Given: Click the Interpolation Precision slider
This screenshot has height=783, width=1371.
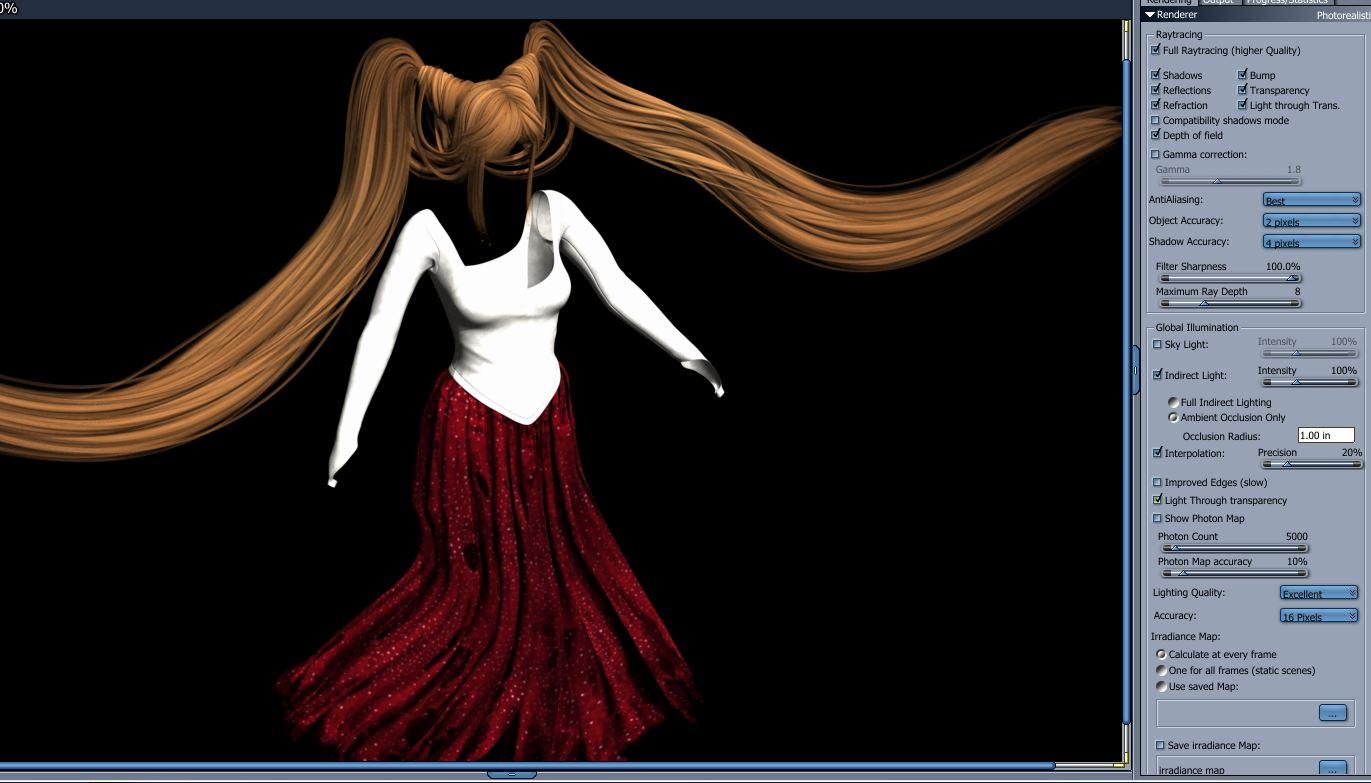Looking at the screenshot, I should 1310,464.
